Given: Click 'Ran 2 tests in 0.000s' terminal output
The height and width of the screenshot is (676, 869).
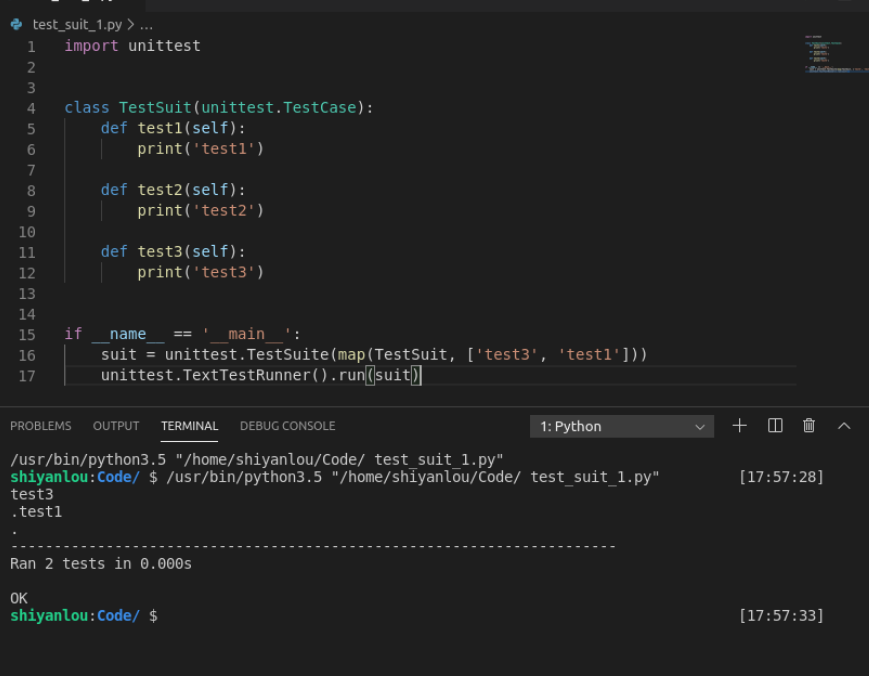Looking at the screenshot, I should (x=101, y=564).
